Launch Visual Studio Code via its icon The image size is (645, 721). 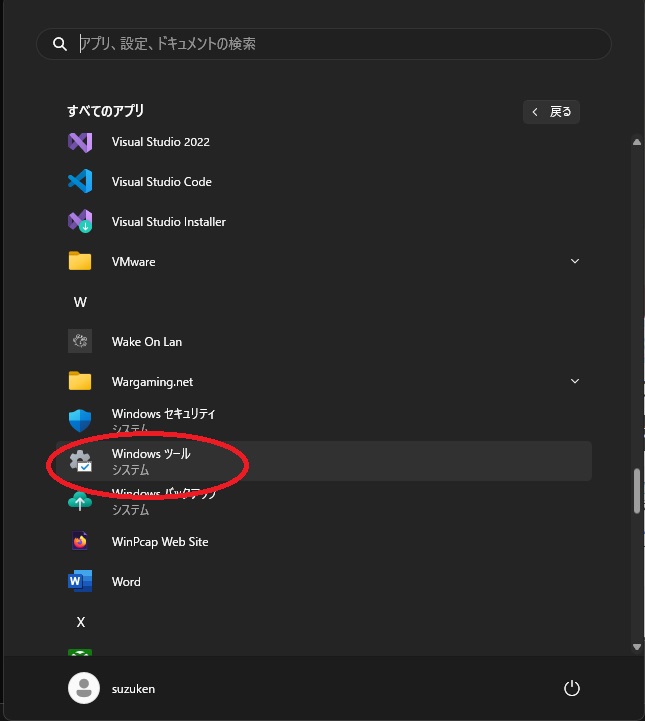(x=80, y=181)
